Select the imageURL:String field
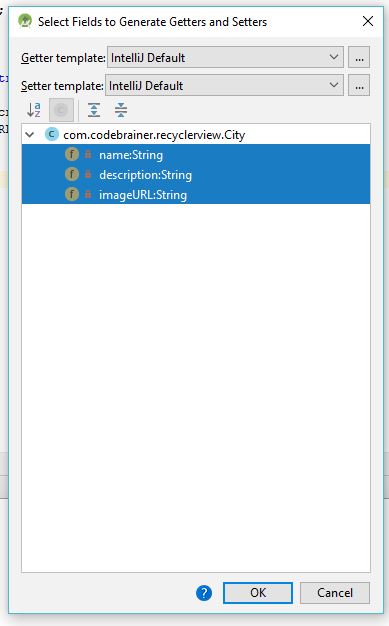The width and height of the screenshot is (389, 626). point(196,194)
